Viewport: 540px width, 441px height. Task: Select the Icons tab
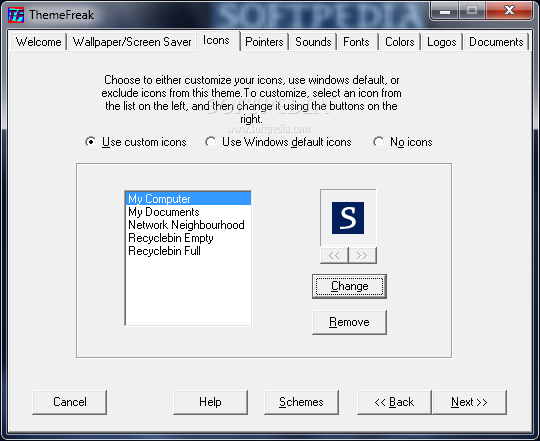pyautogui.click(x=218, y=41)
